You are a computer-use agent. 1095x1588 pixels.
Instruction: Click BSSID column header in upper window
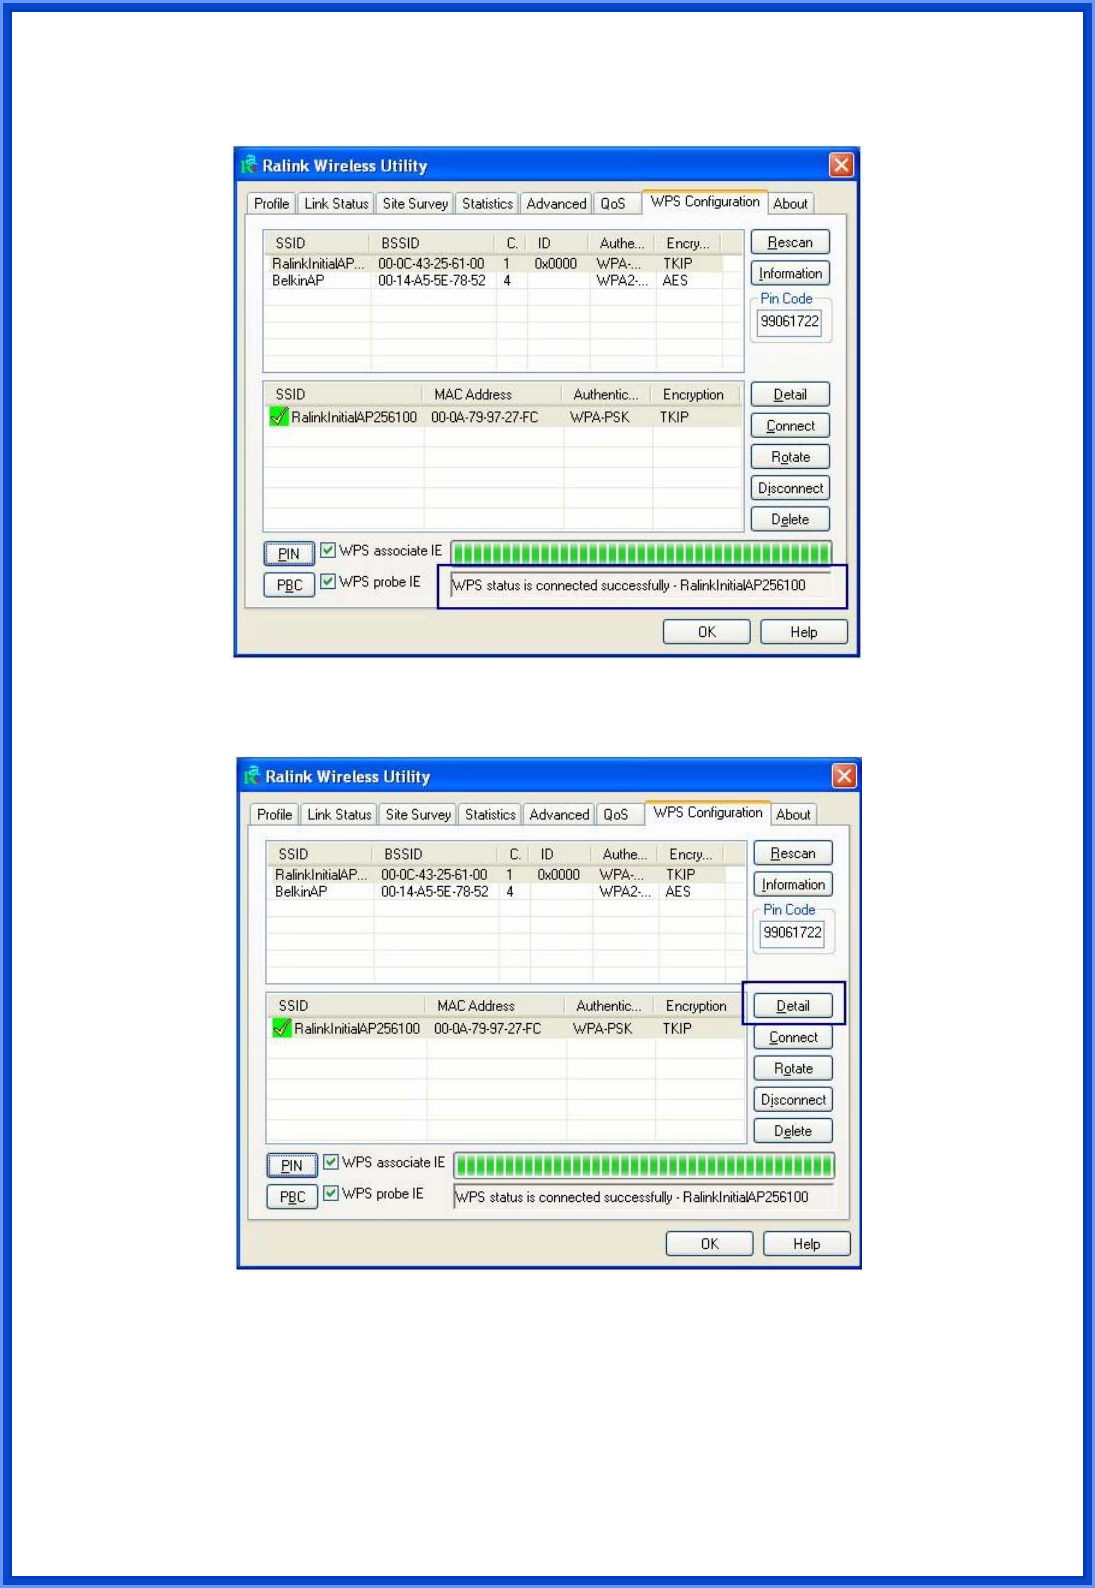432,243
